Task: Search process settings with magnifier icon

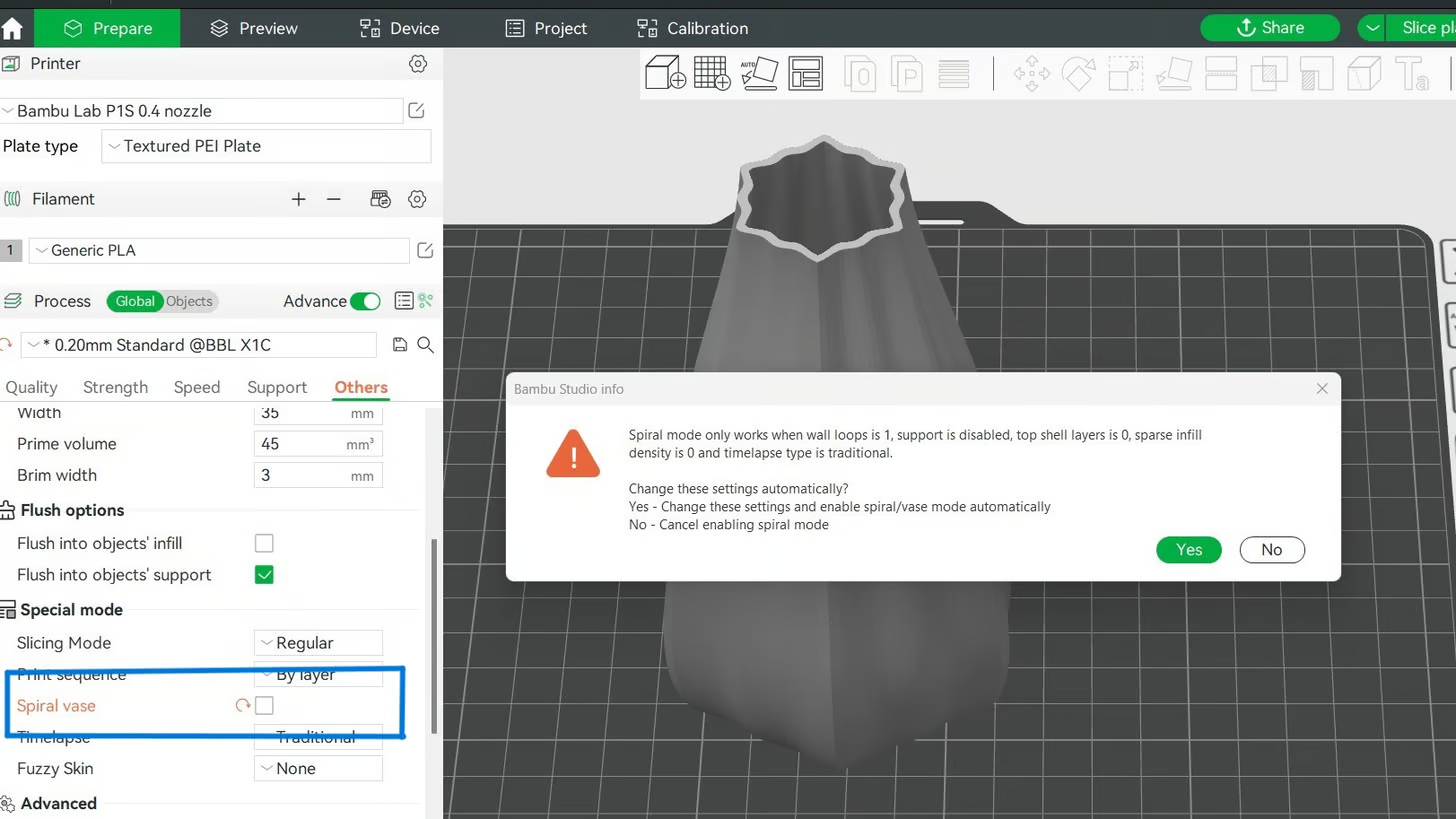Action: 425,345
